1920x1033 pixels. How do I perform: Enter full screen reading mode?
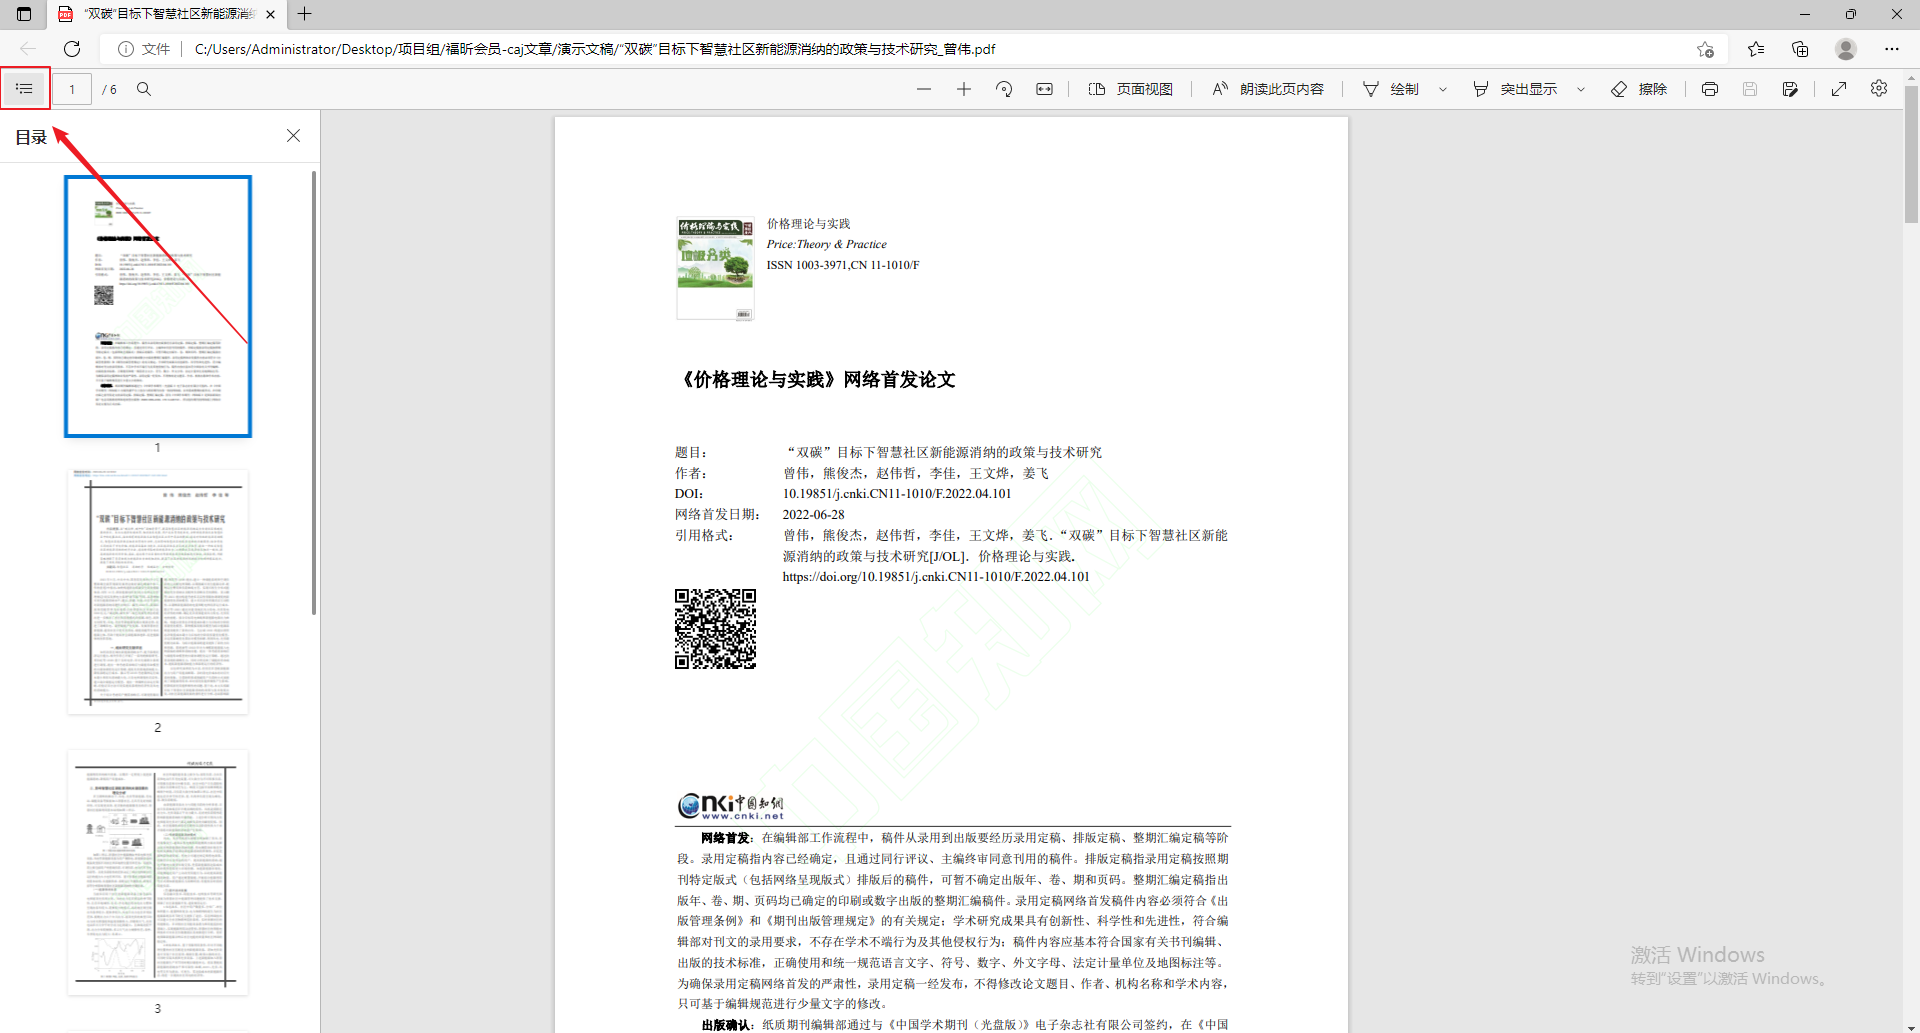point(1838,88)
